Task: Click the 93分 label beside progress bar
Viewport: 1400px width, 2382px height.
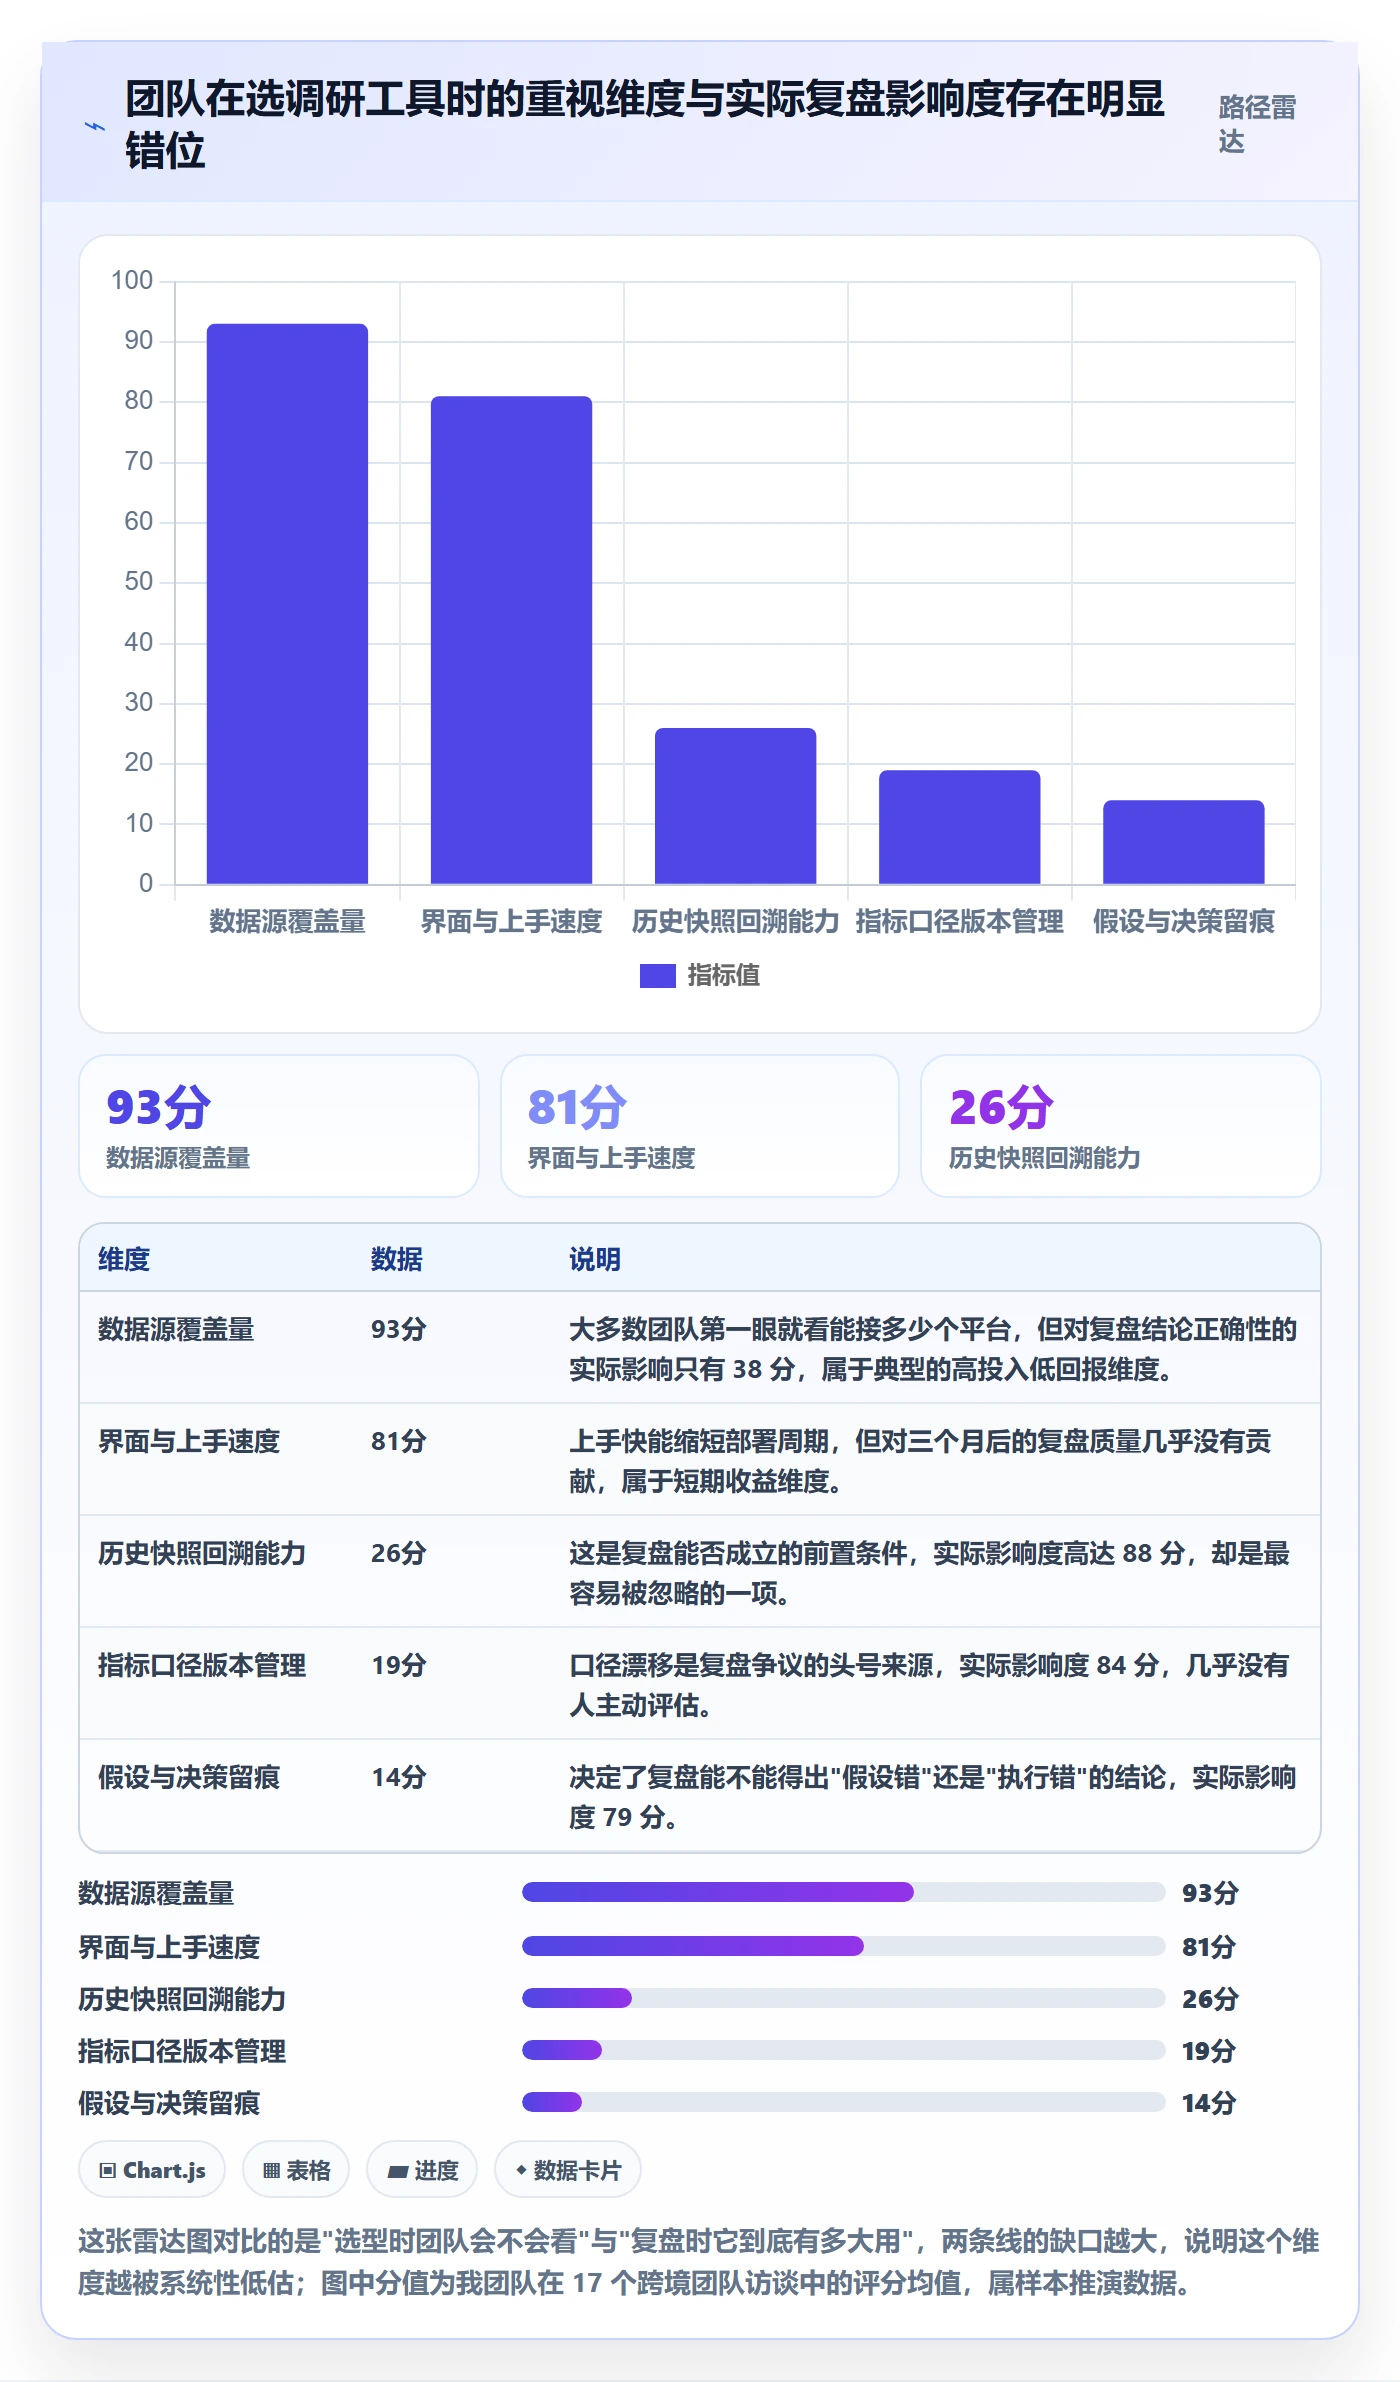Action: click(x=1210, y=1893)
